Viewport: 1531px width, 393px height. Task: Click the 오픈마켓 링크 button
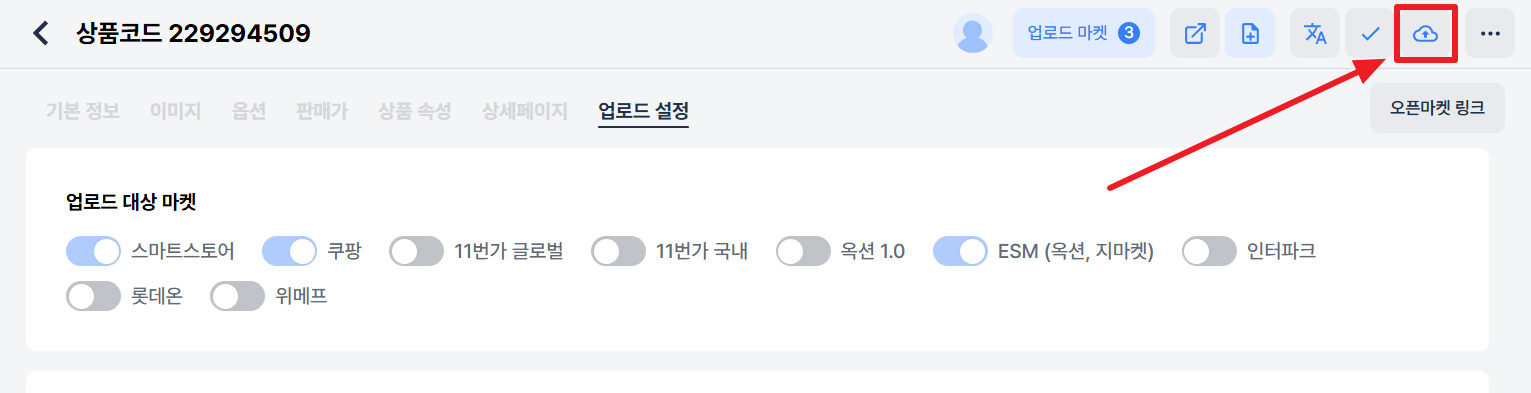(x=1437, y=108)
